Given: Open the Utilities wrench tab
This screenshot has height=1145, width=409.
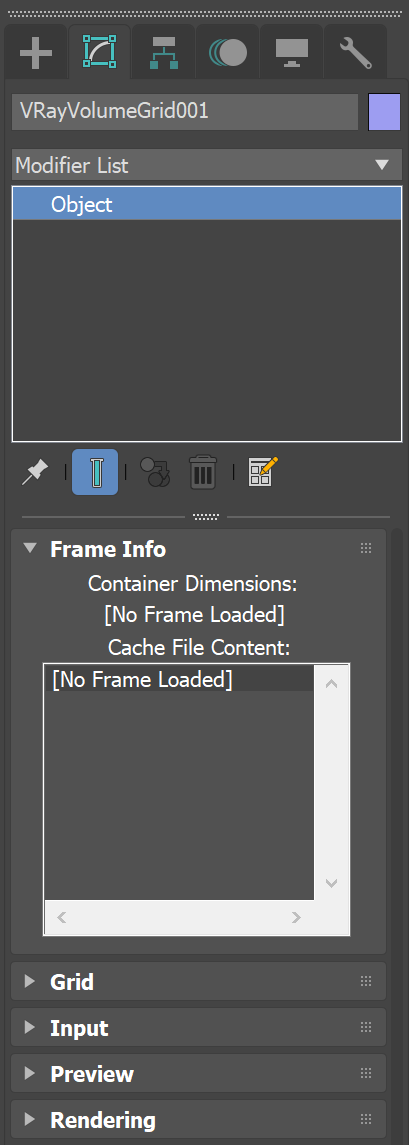Looking at the screenshot, I should (356, 53).
